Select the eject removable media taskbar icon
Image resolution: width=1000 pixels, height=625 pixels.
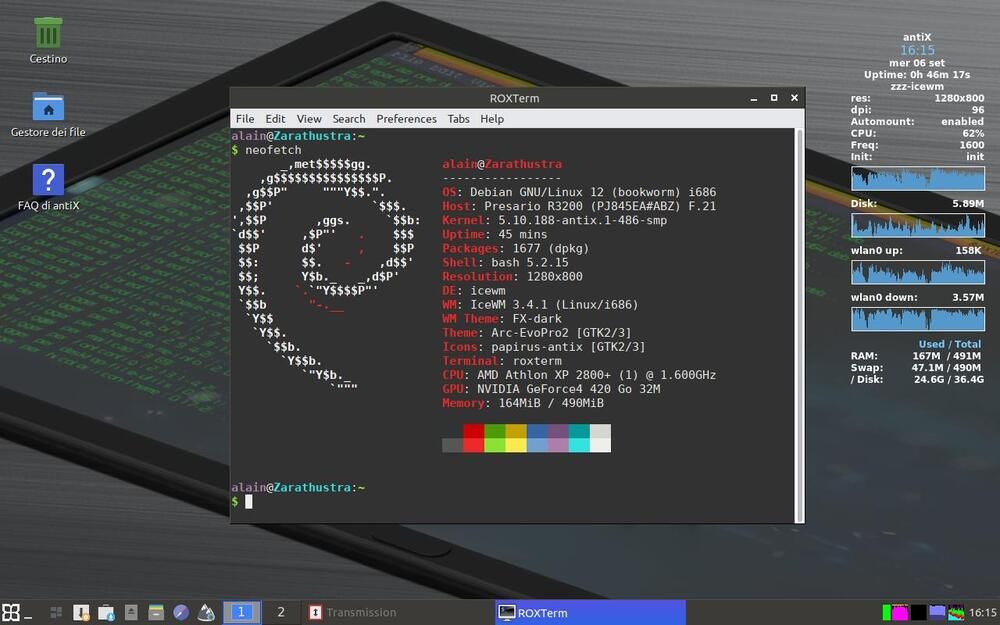click(x=130, y=612)
